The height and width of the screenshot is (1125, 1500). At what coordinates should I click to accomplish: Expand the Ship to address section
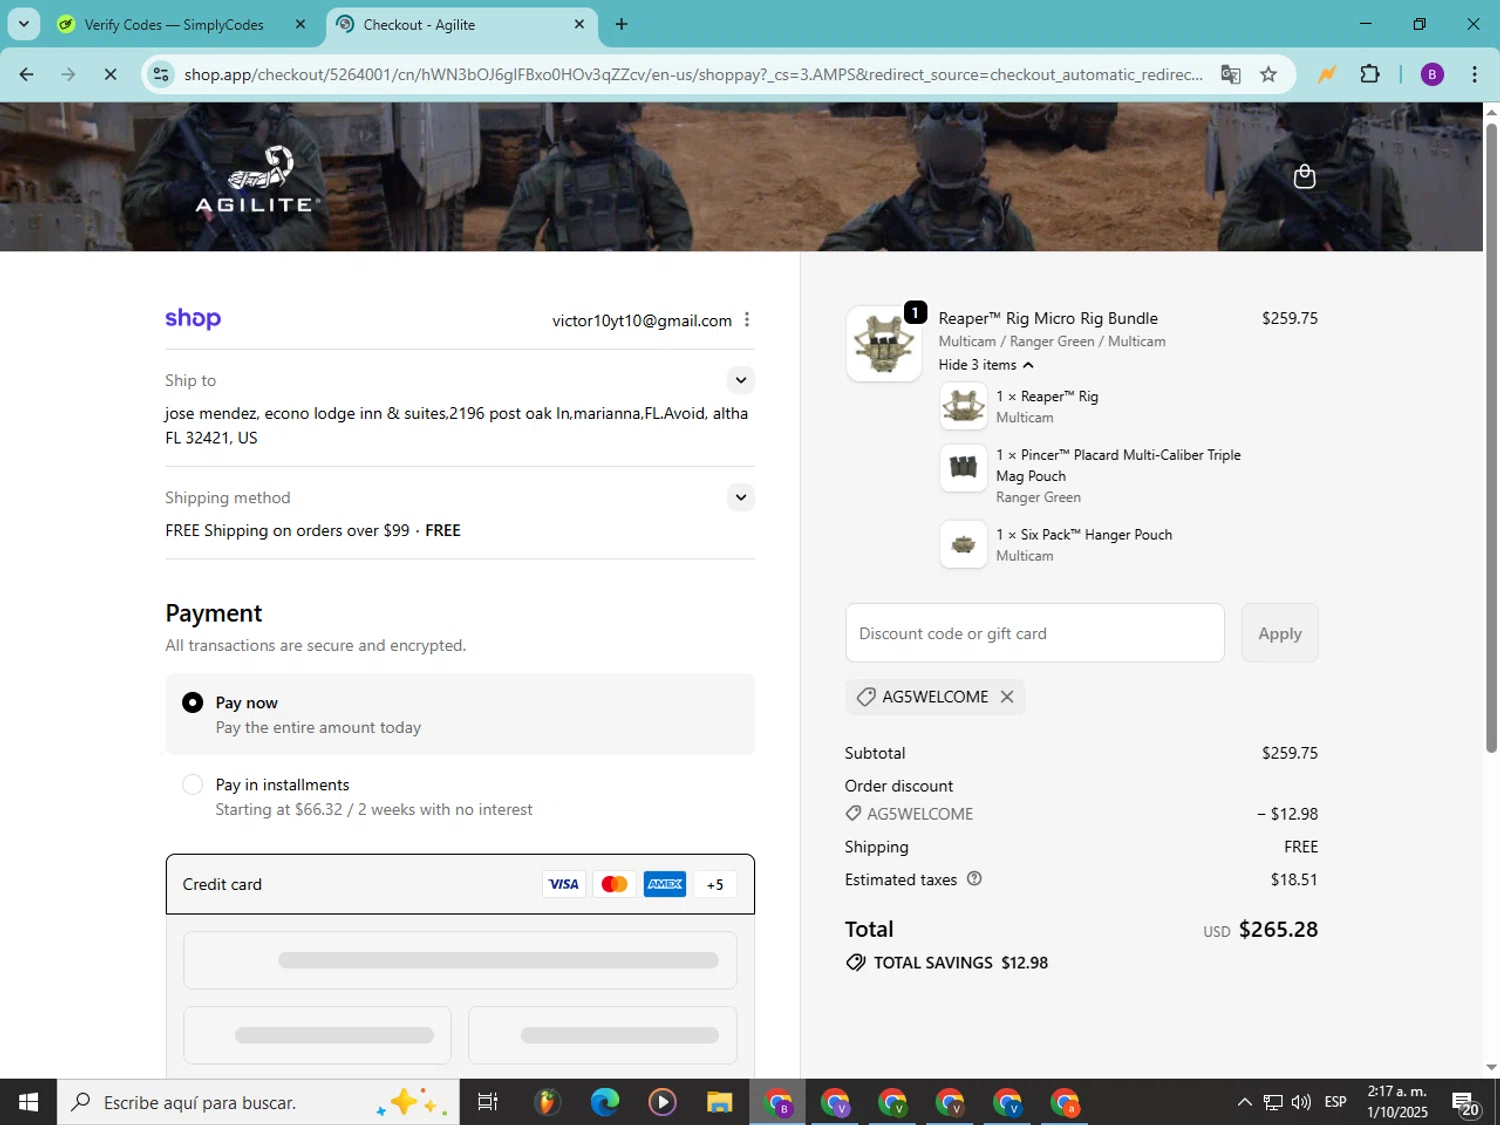[740, 380]
